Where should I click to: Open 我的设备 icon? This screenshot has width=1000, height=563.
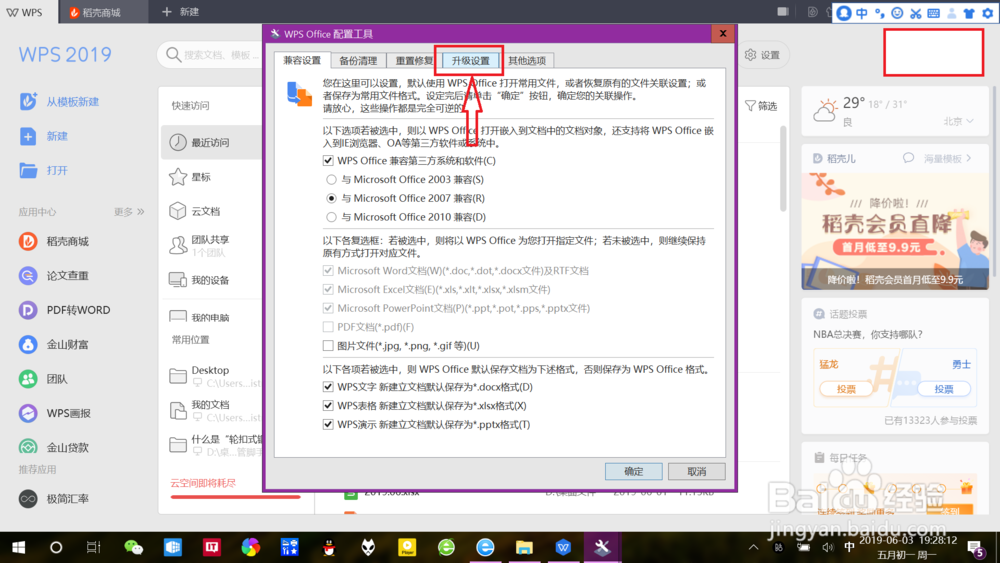(x=178, y=280)
